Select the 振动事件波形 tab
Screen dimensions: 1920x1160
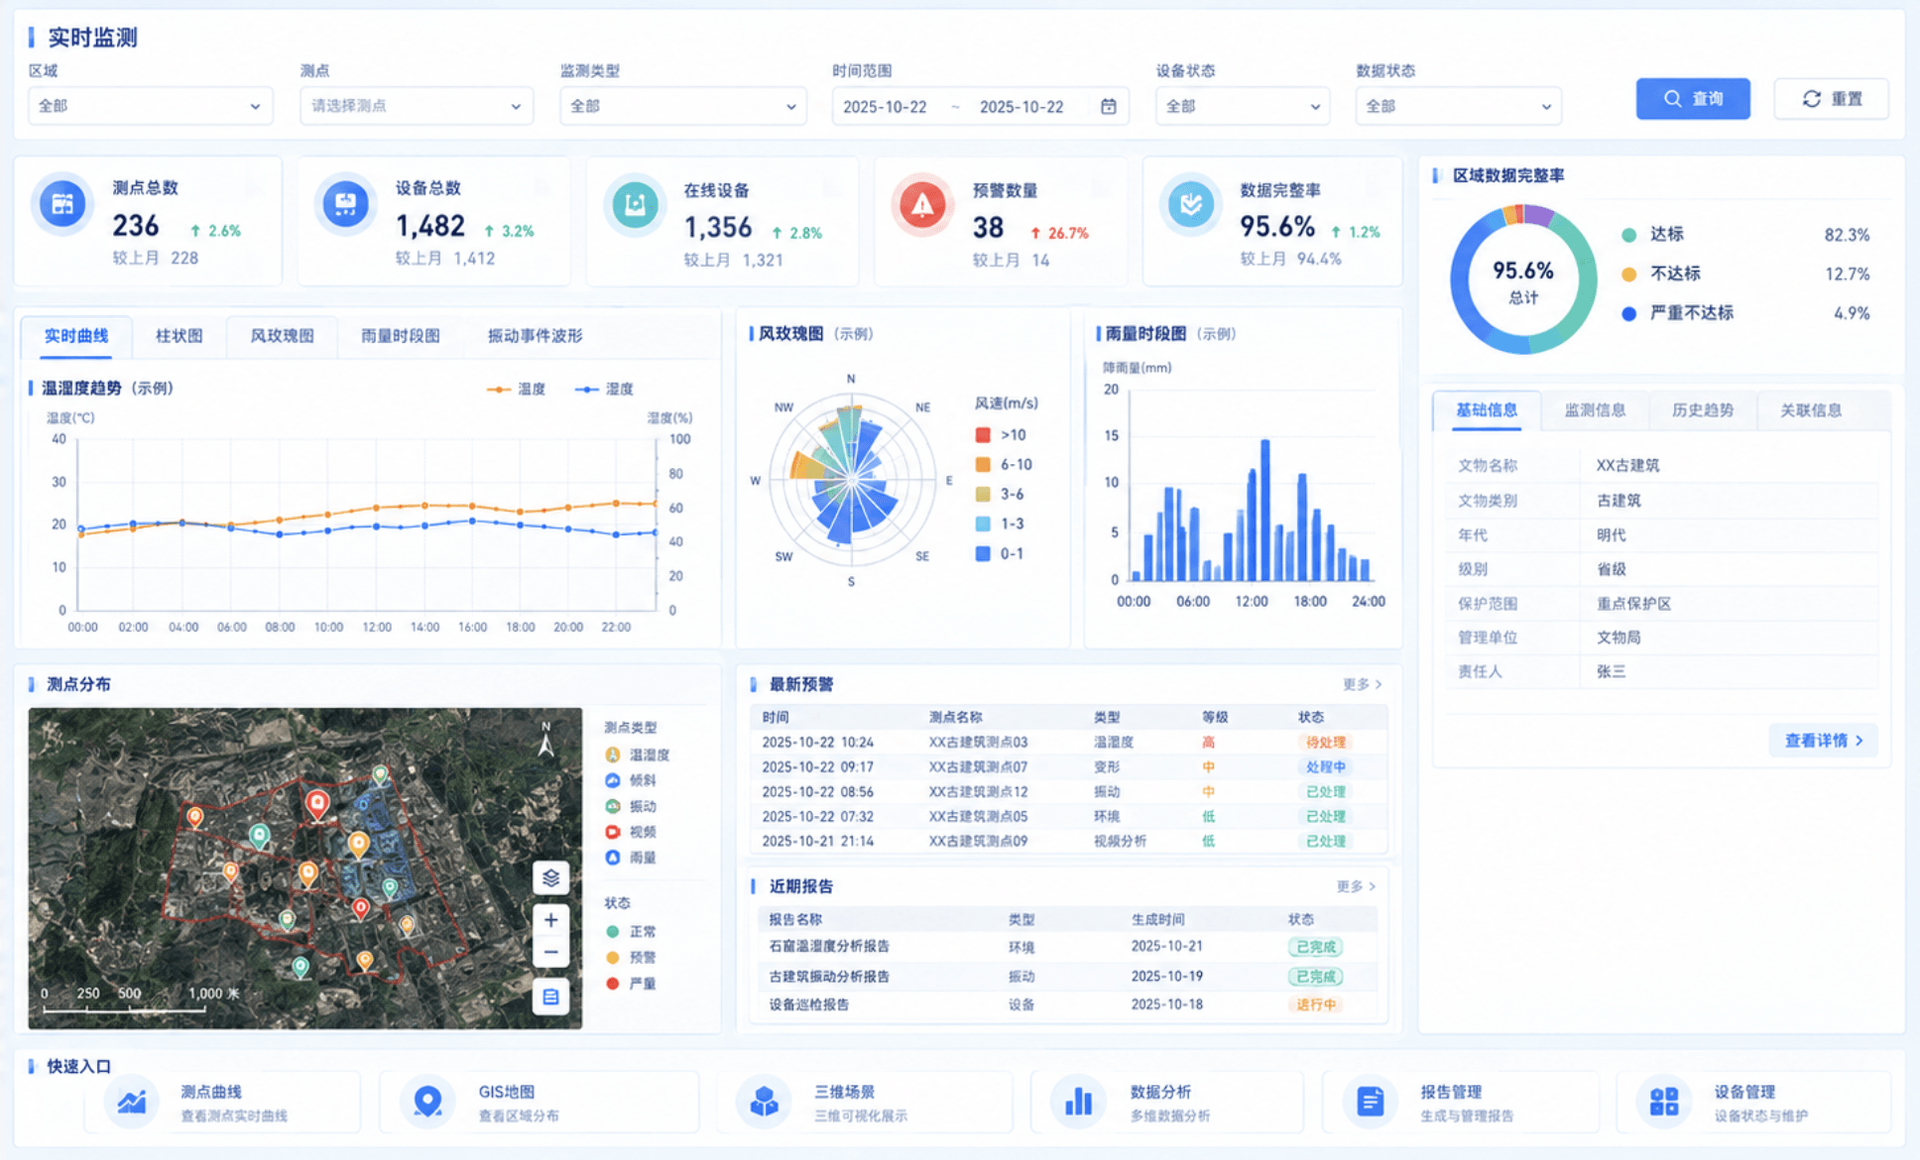[535, 336]
